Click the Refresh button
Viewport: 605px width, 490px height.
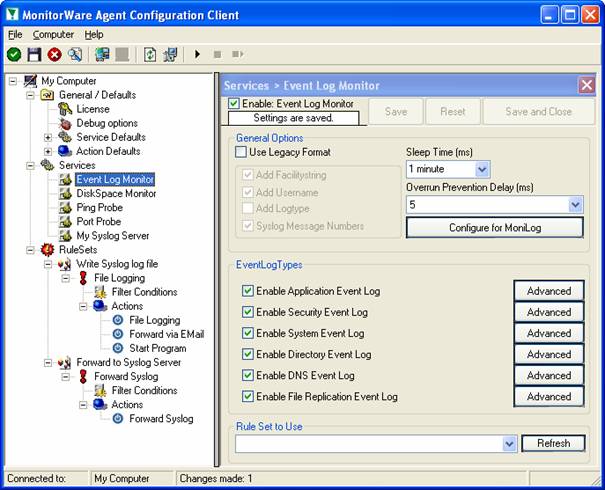click(x=553, y=443)
